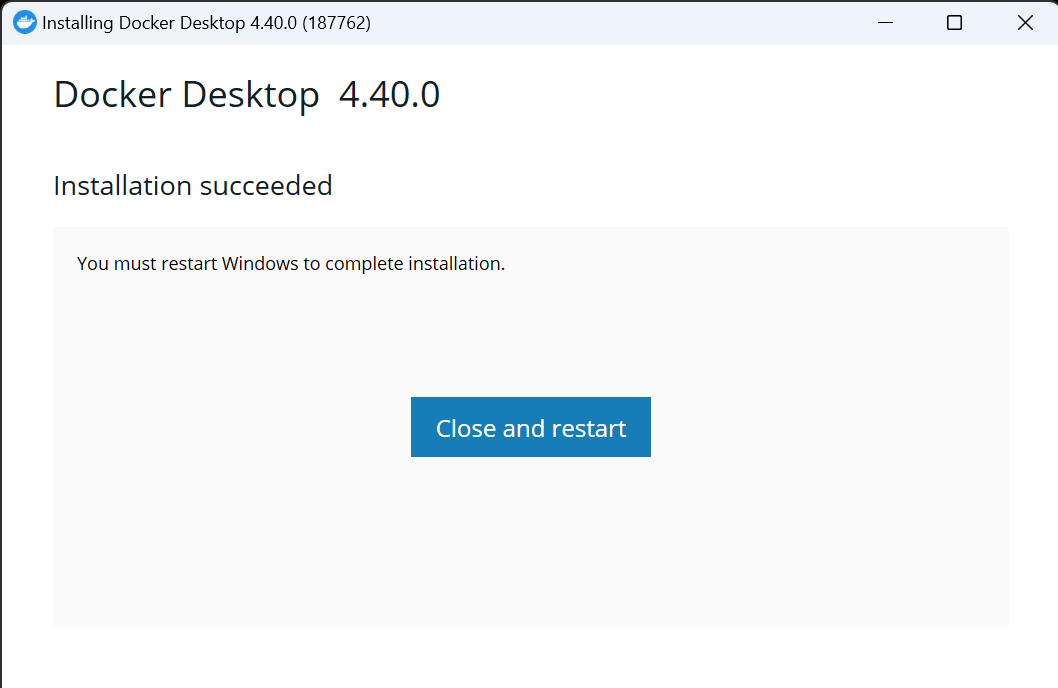This screenshot has height=688, width=1058.
Task: Click the 'Docker Desktop 4.40.0' heading
Action: point(247,94)
